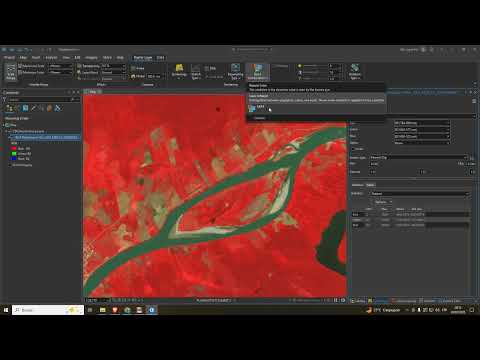The width and height of the screenshot is (480, 360).
Task: Open the Band Combination gallery button
Action: tap(258, 72)
